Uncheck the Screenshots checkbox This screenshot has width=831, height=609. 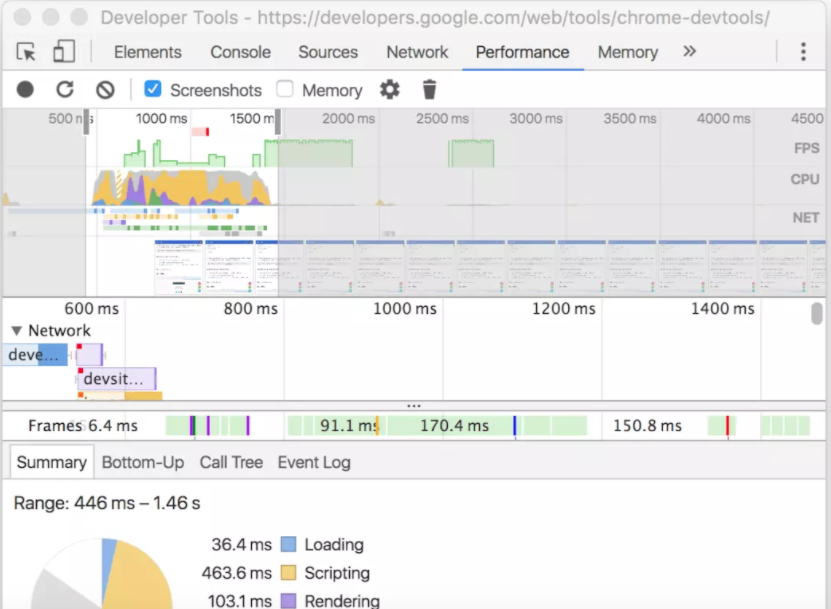(x=153, y=89)
